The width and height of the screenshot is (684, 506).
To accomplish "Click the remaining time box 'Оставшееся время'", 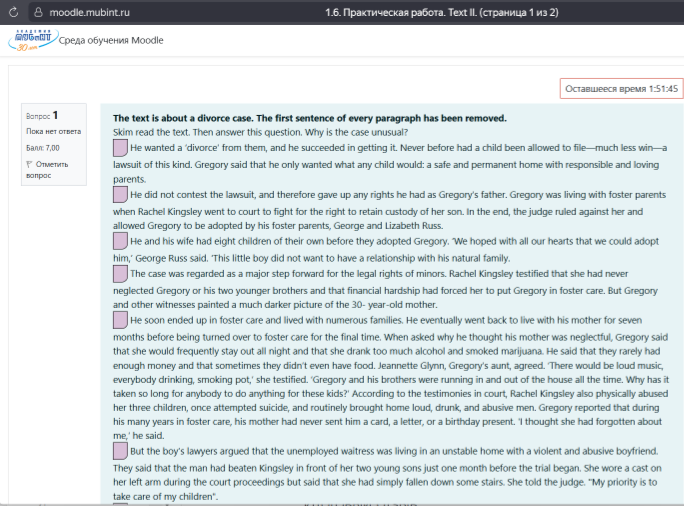I will pos(621,89).
